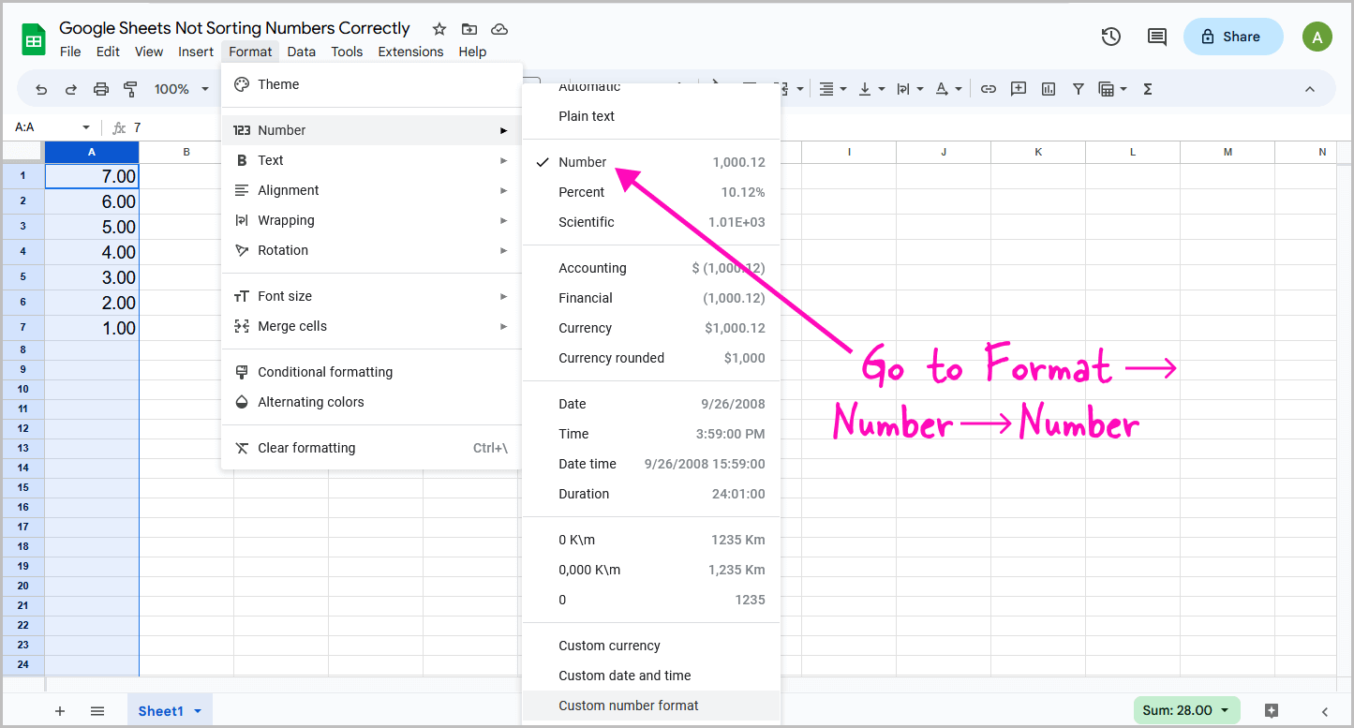
Task: Open the account avatar A
Action: (x=1317, y=37)
